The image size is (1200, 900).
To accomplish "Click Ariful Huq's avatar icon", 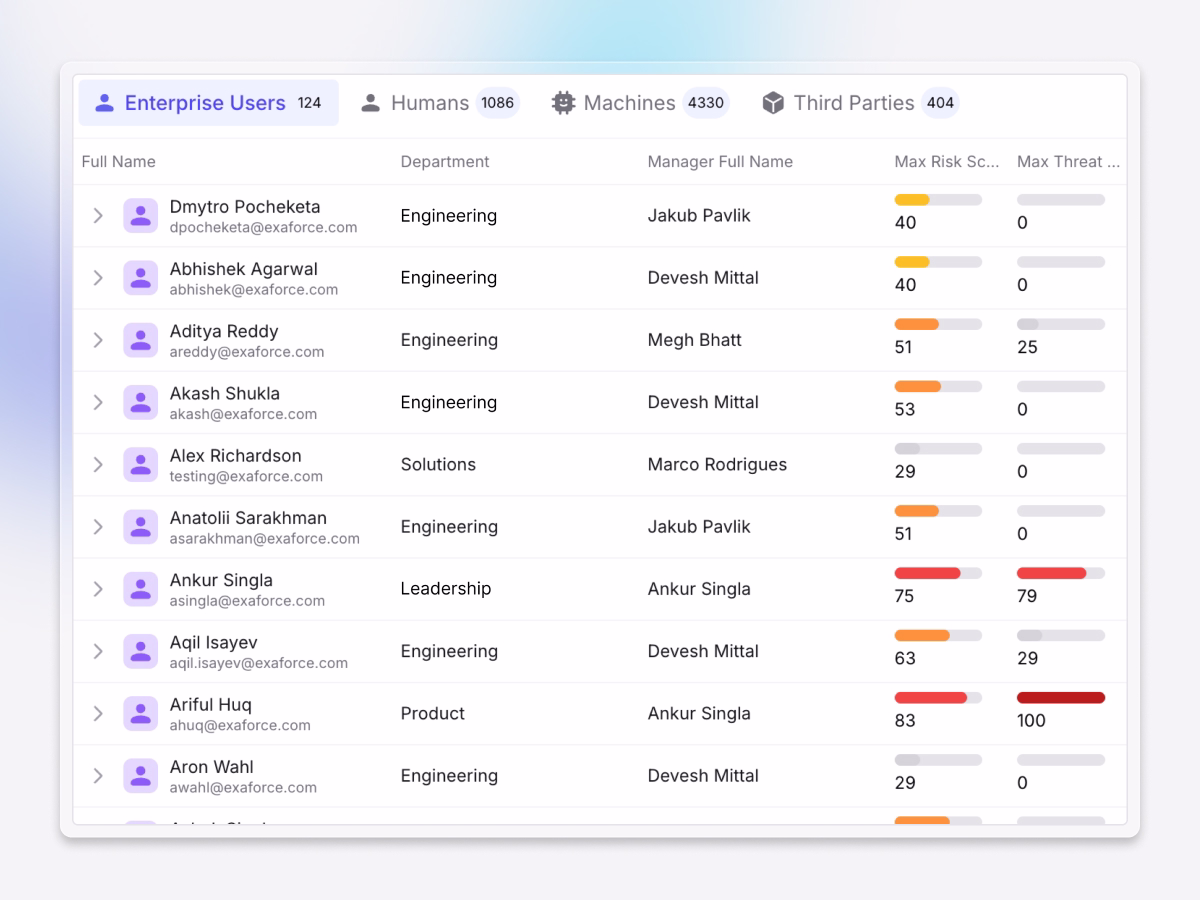I will [x=140, y=713].
